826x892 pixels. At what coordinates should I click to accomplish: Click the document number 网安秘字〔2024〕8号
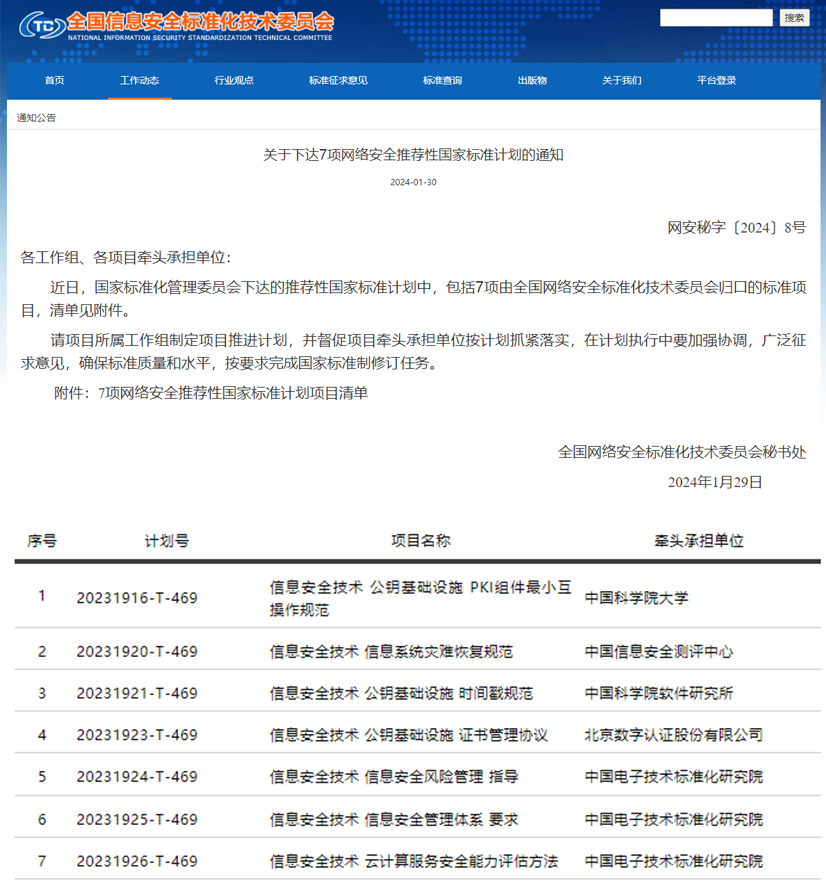coord(737,228)
